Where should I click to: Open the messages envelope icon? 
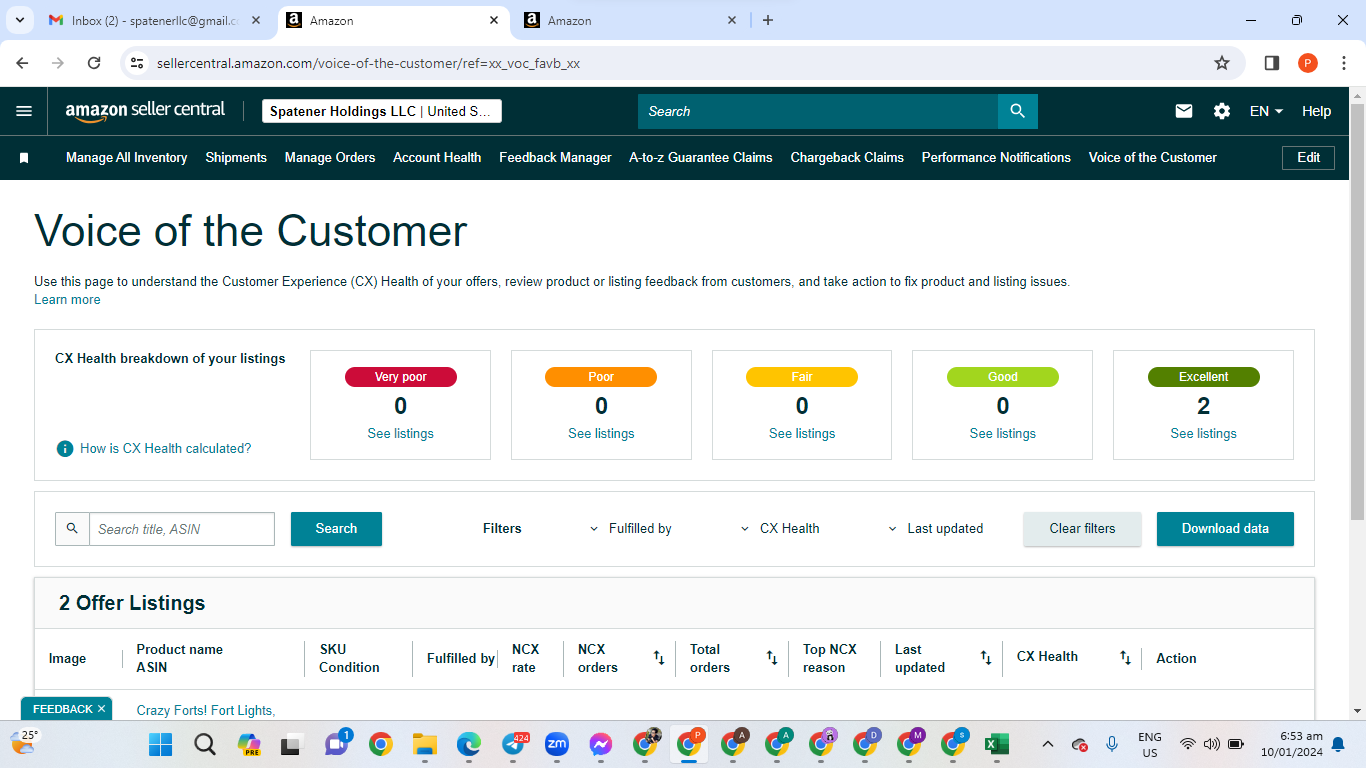pyautogui.click(x=1184, y=111)
